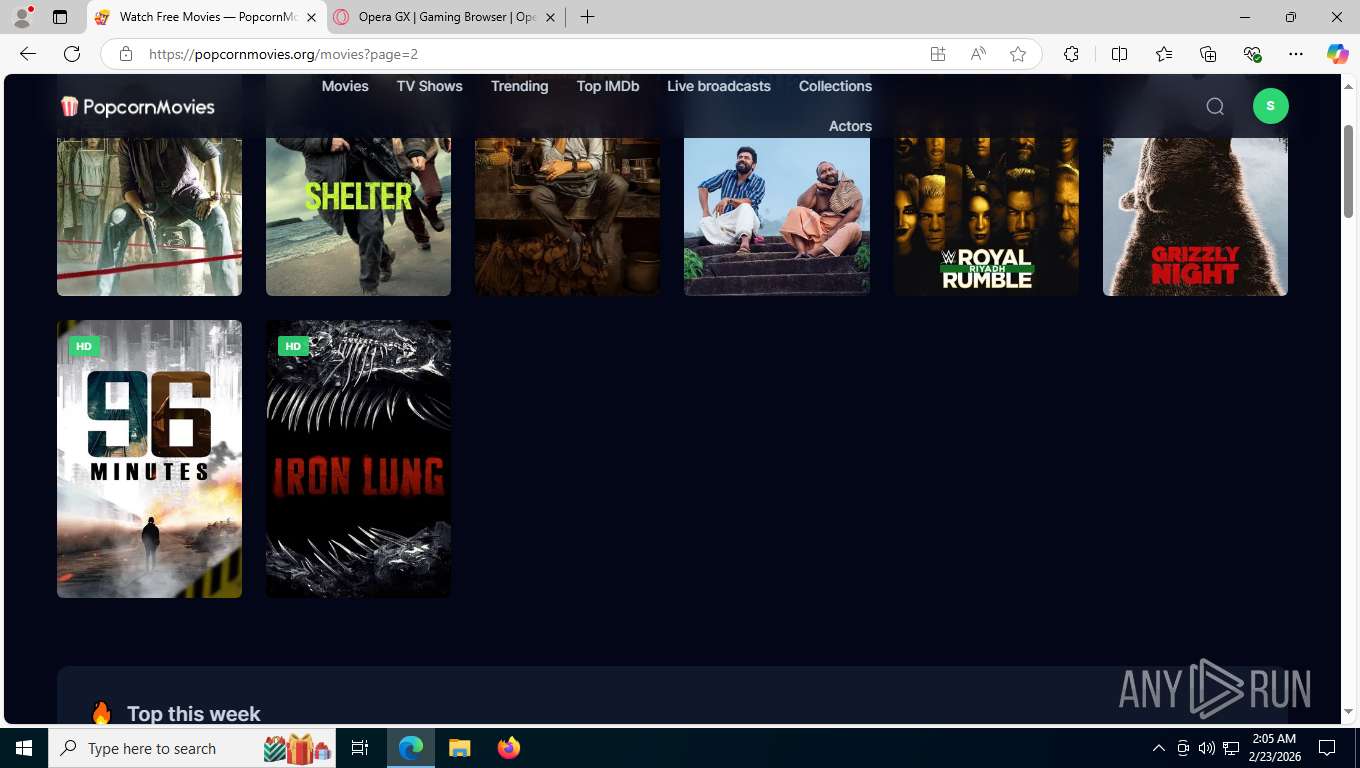1360x768 pixels.
Task: Open the site search magnifier icon
Action: click(x=1215, y=106)
